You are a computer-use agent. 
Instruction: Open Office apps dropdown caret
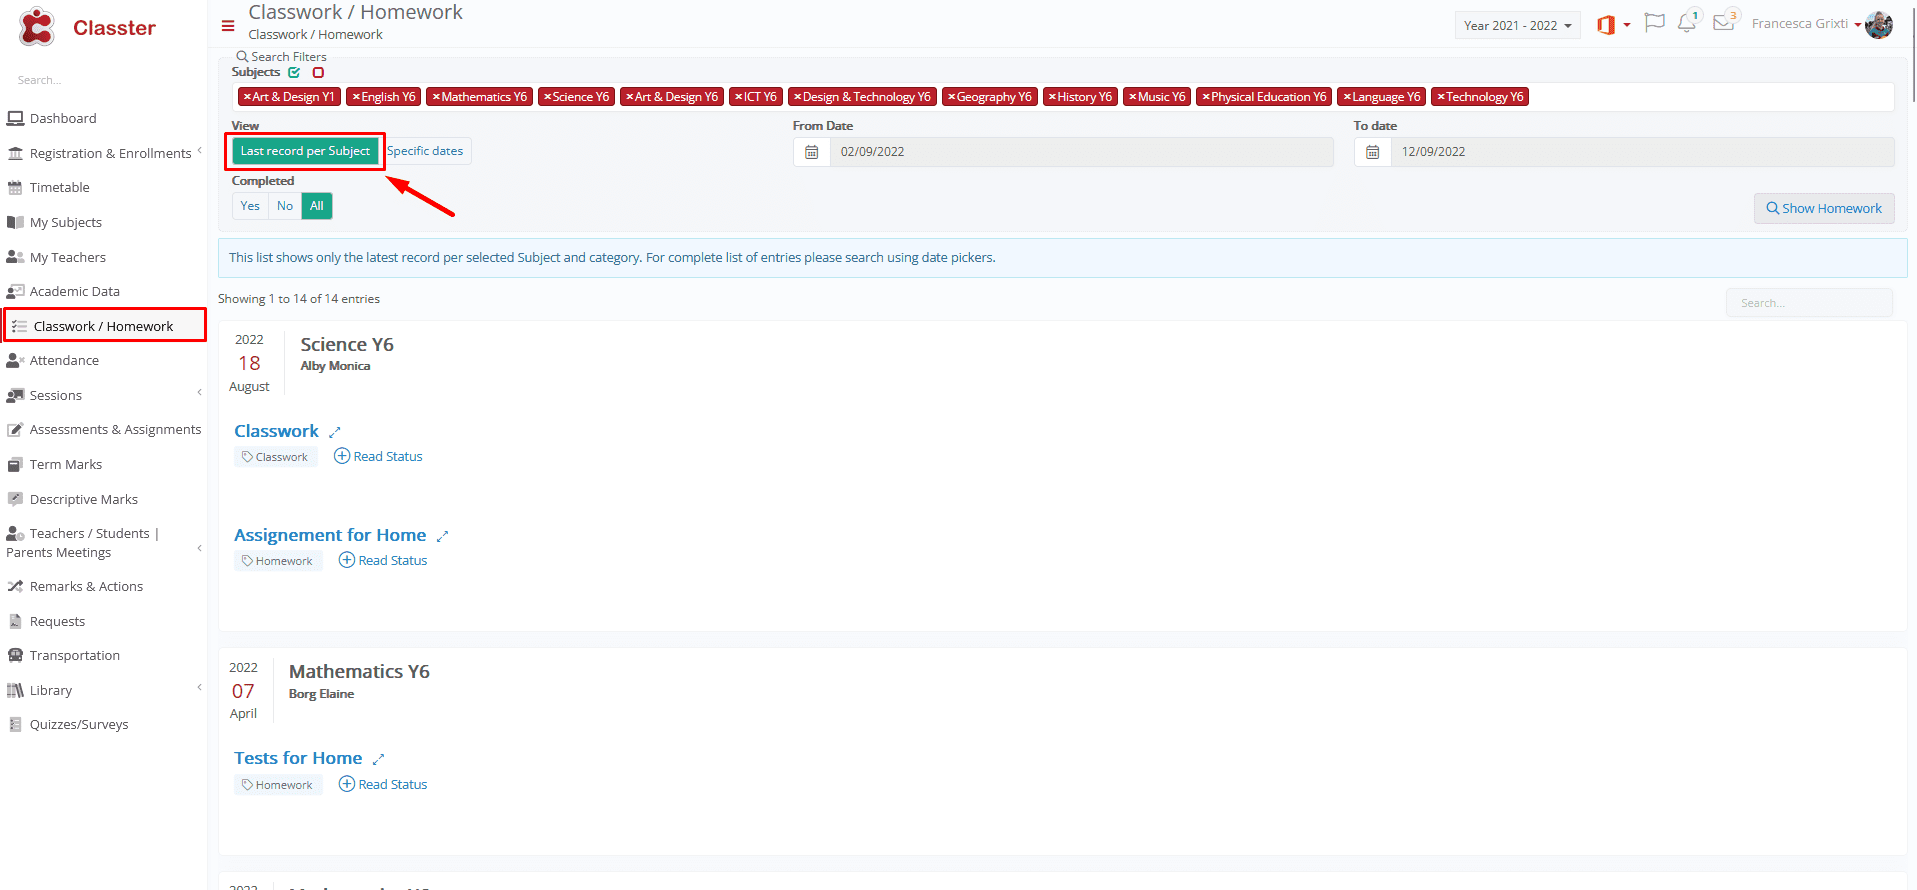pyautogui.click(x=1627, y=26)
